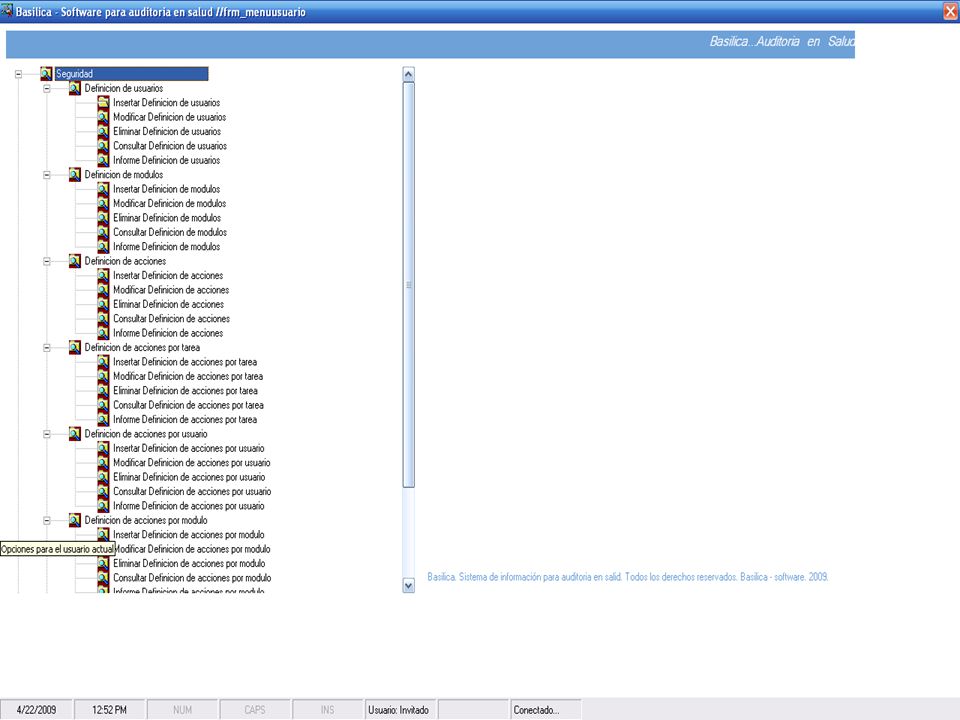
Task: Click the Basilica copyright footer text
Action: point(628,577)
